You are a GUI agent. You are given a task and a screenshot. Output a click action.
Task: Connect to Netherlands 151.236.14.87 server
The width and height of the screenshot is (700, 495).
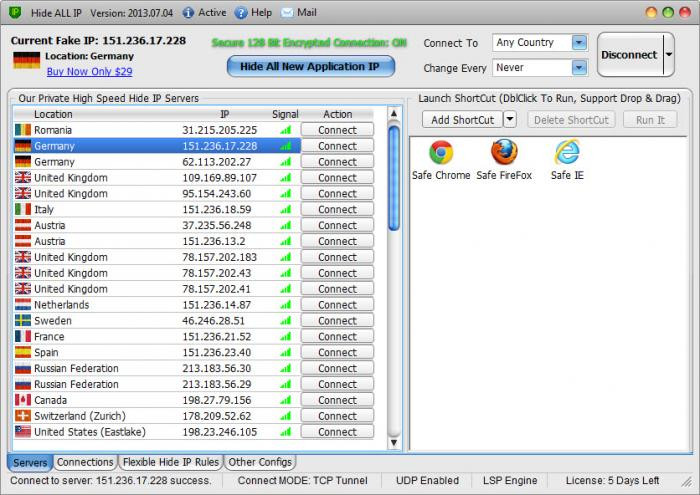coord(338,305)
